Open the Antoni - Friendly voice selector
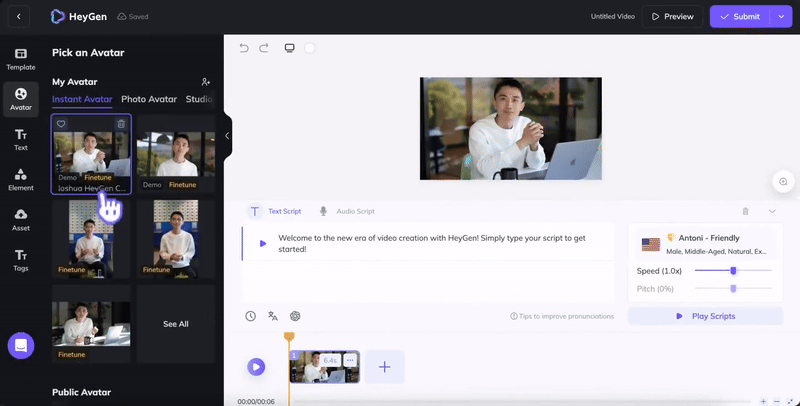 pyautogui.click(x=705, y=243)
